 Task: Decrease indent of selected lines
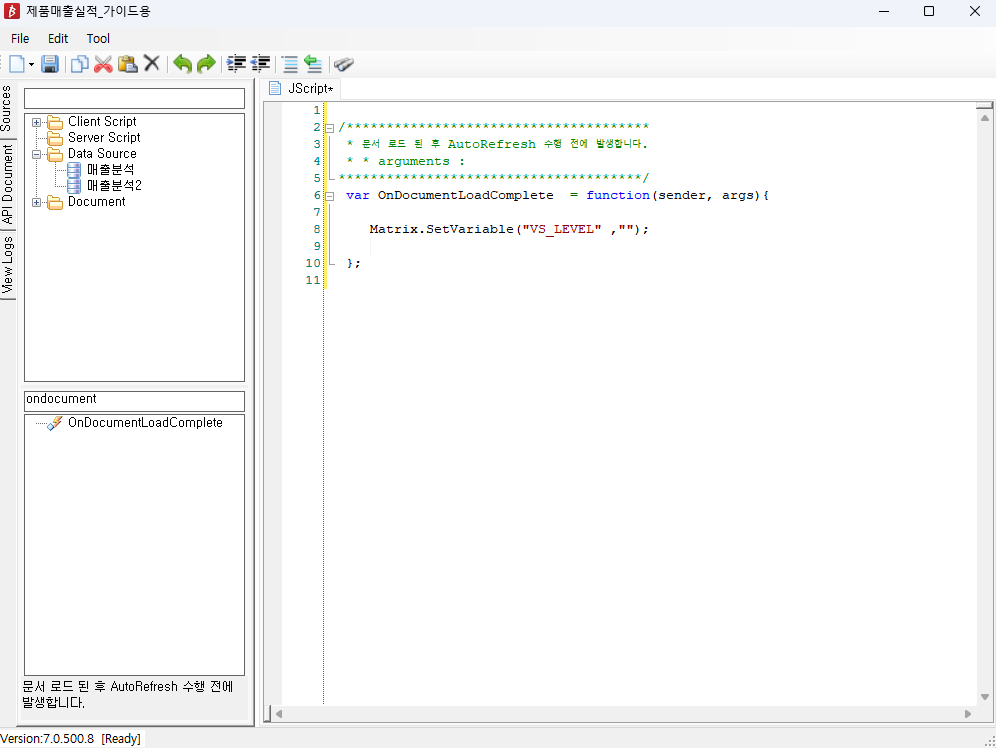[x=260, y=63]
